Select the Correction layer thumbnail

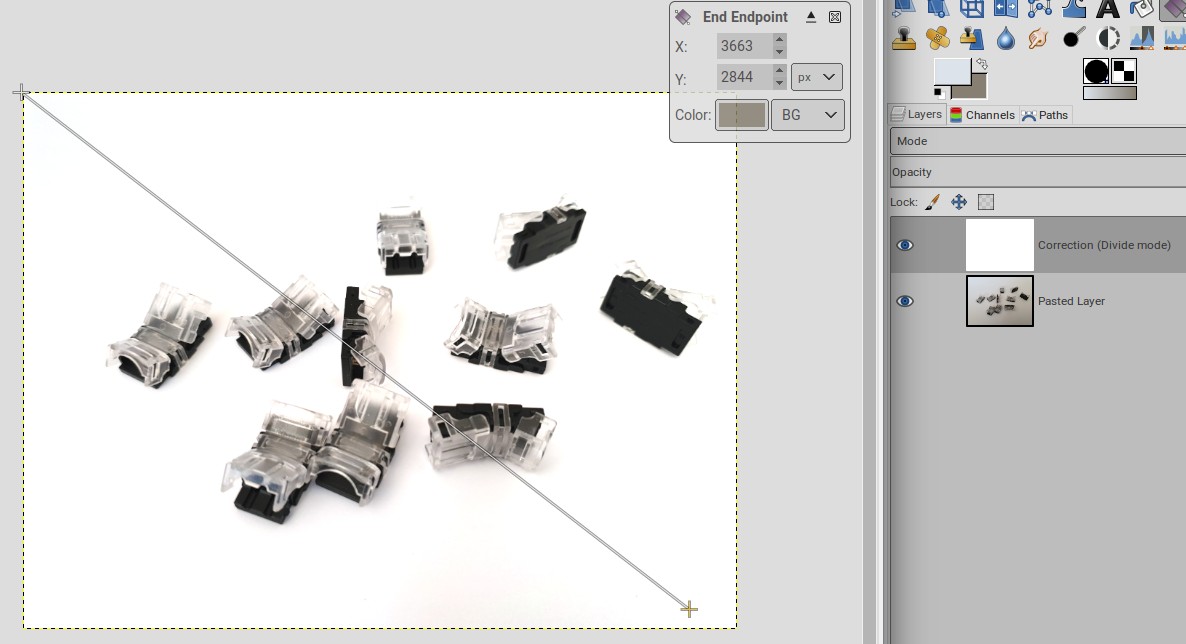[1000, 245]
